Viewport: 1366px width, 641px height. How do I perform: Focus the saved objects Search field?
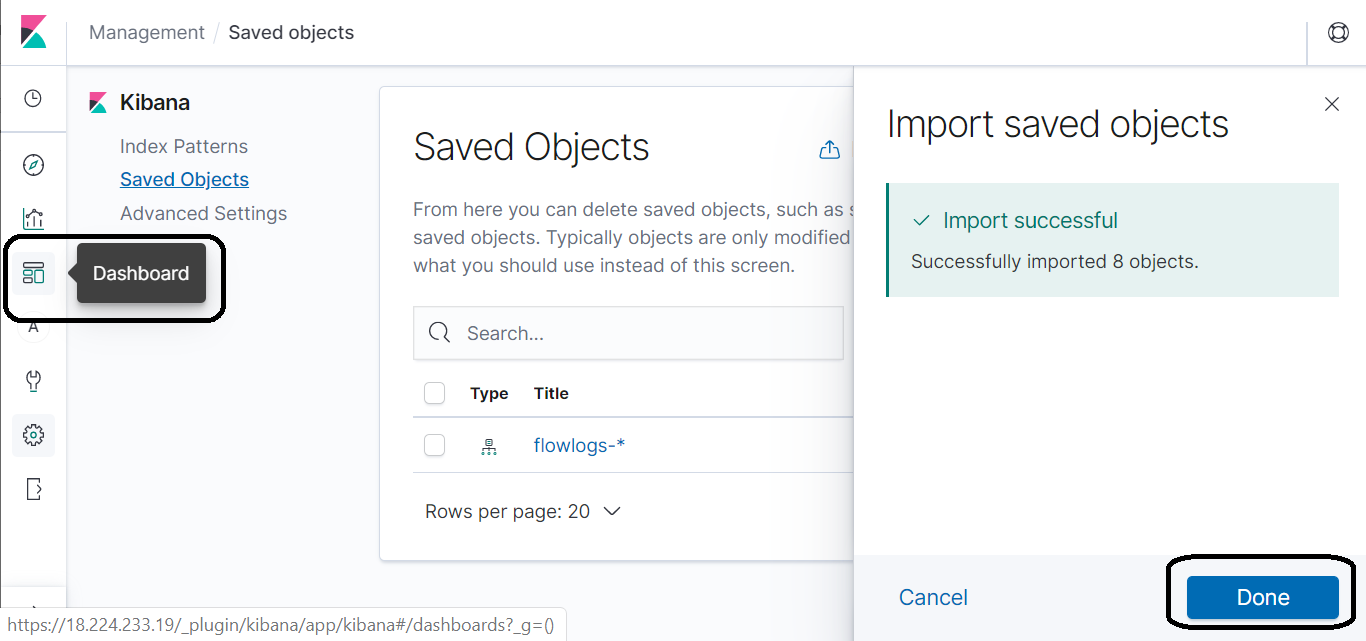pyautogui.click(x=628, y=333)
